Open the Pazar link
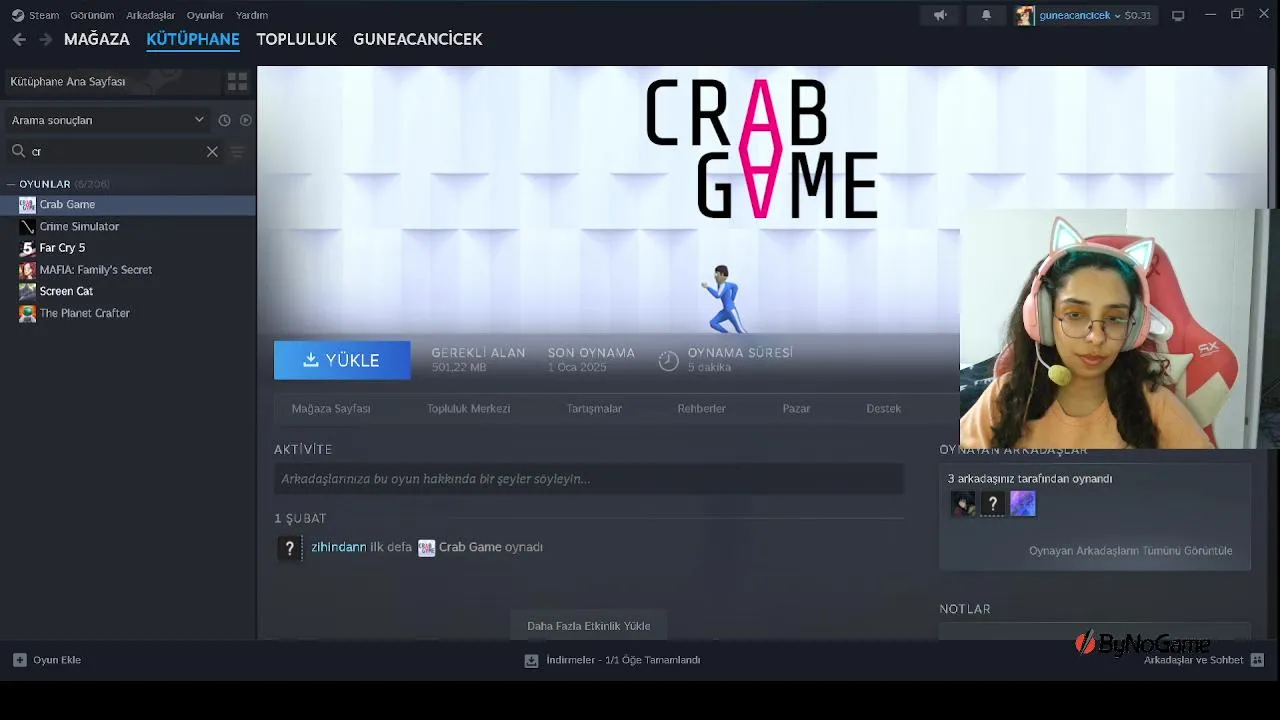1280x720 pixels. point(796,408)
